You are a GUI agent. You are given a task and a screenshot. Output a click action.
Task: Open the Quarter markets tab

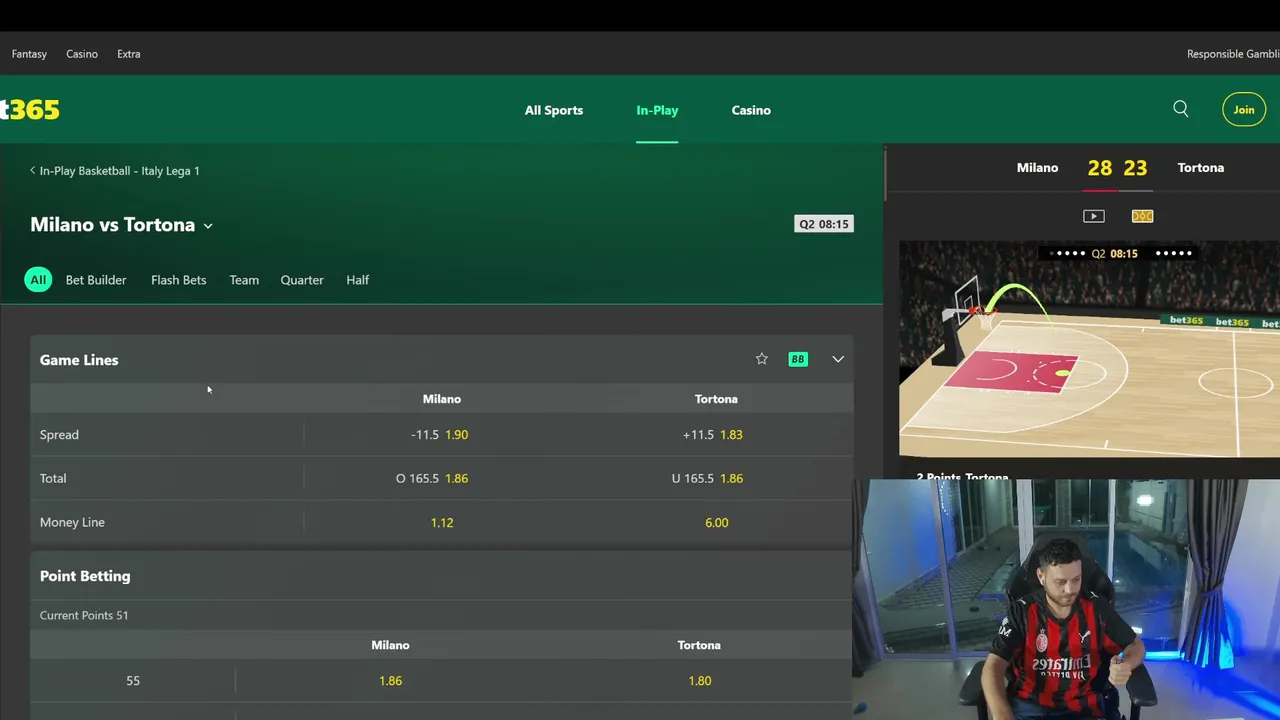click(302, 280)
